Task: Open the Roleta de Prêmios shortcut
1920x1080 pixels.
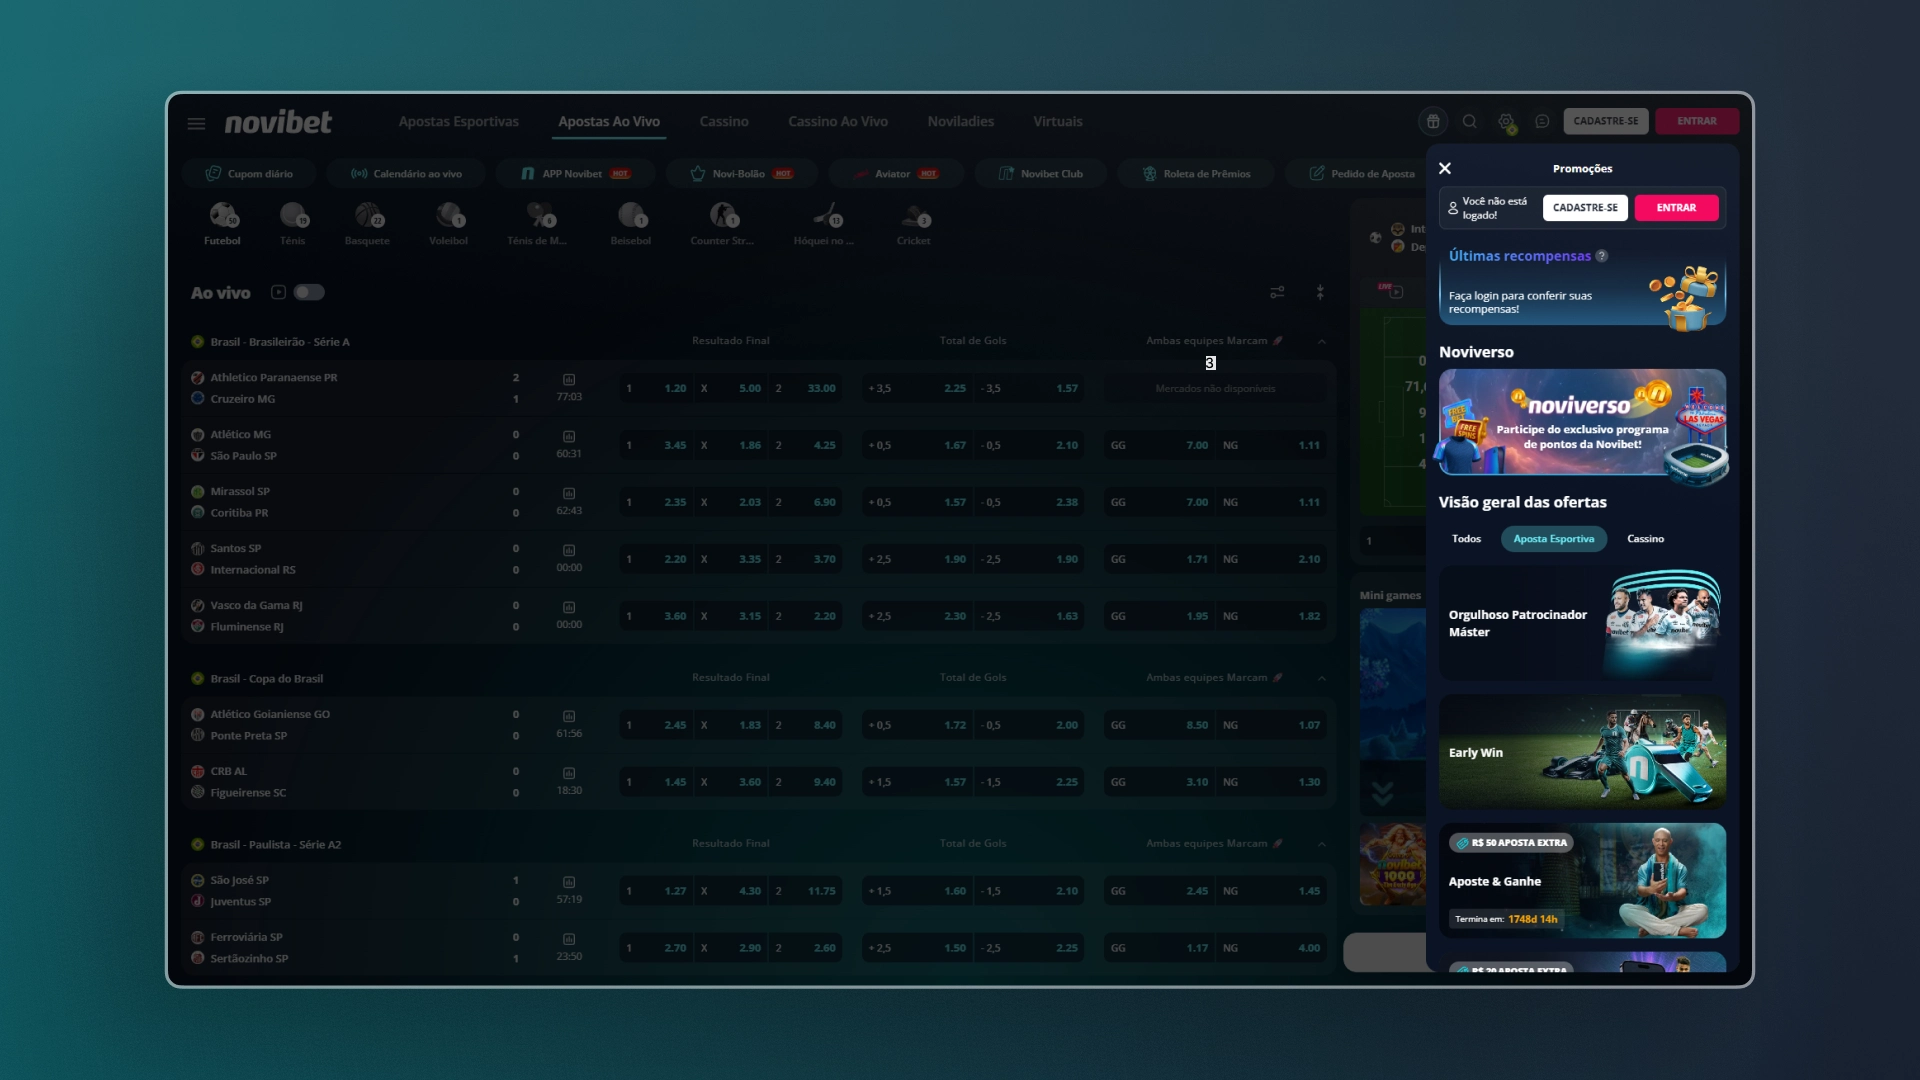Action: [1197, 174]
